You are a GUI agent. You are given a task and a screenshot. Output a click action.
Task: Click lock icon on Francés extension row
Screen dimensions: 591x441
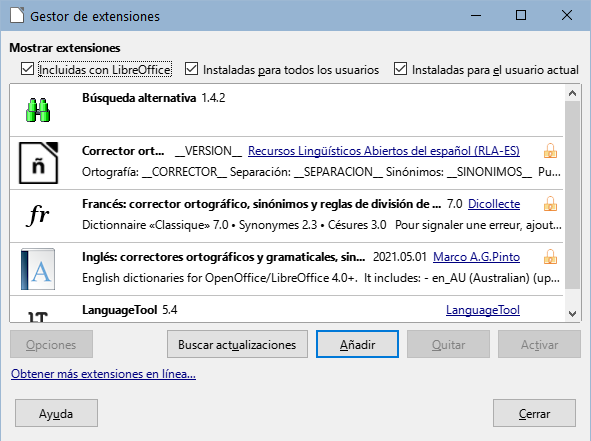click(x=550, y=204)
